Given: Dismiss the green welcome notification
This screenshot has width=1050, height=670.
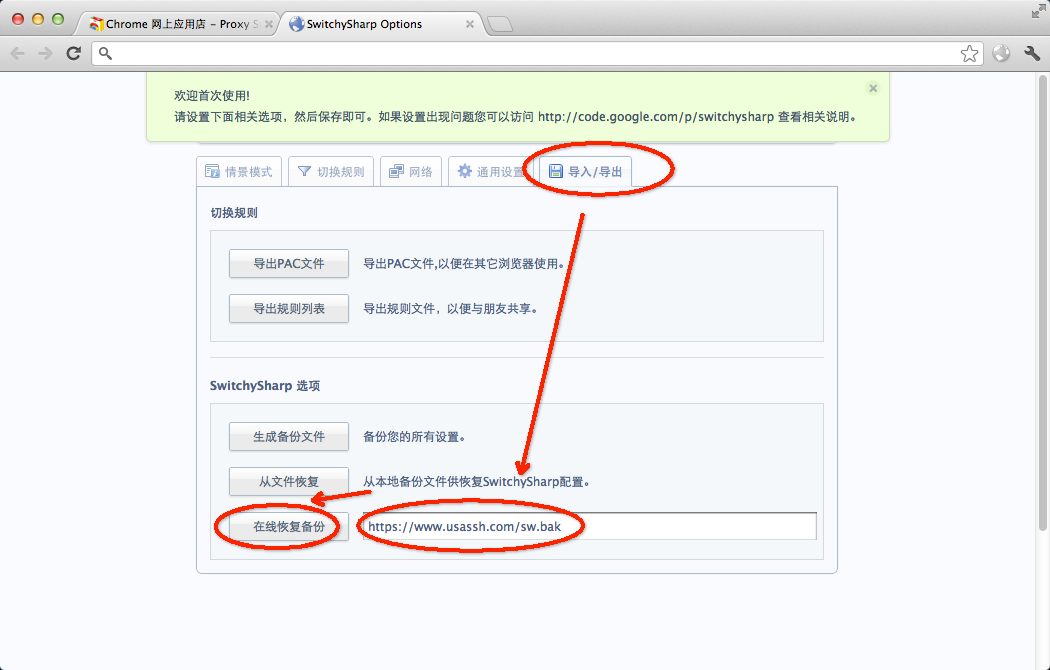Looking at the screenshot, I should (x=873, y=88).
